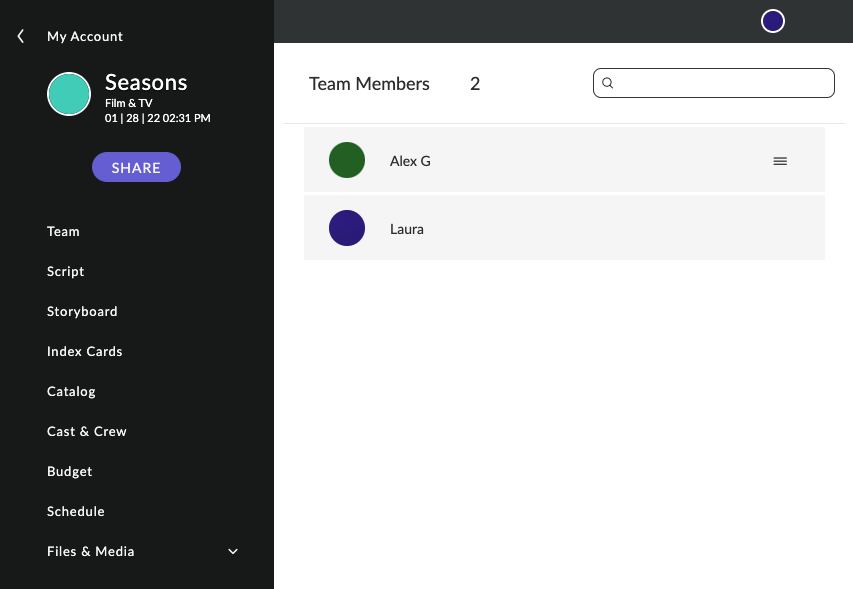The image size is (853, 589).
Task: Select Index Cards from the sidebar
Action: 84,351
